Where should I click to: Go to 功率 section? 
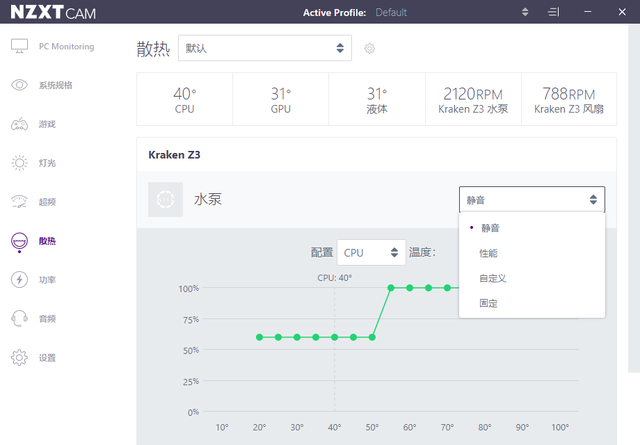47,280
